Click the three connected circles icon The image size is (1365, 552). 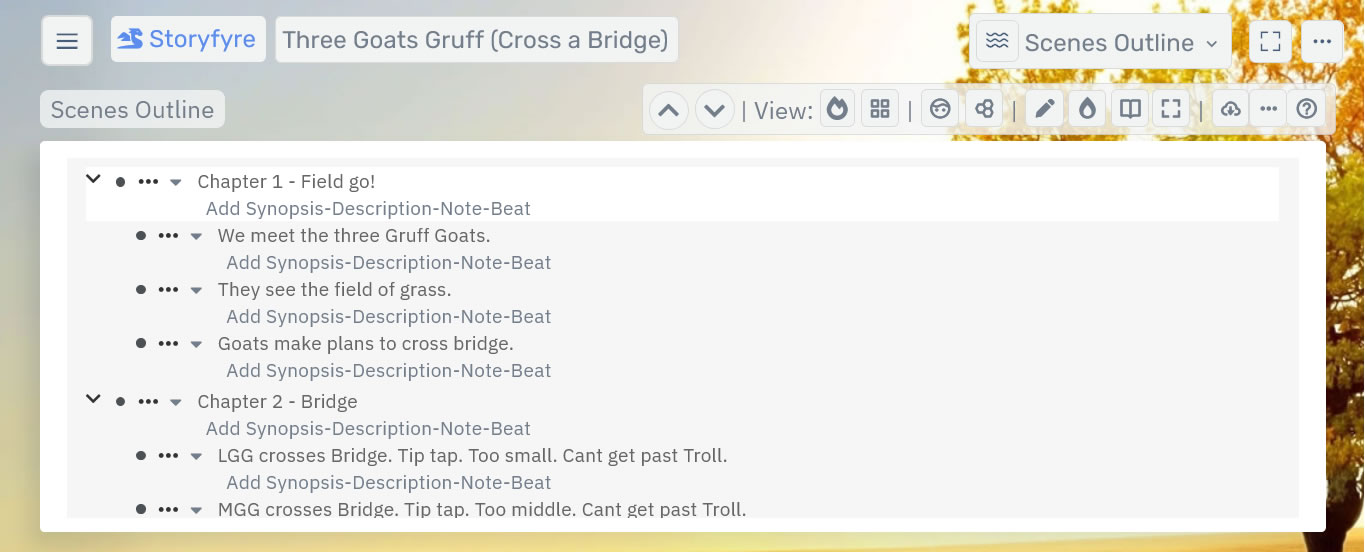coord(984,109)
